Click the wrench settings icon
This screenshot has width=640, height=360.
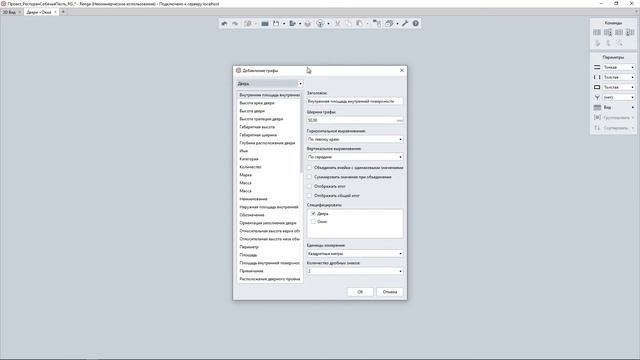[x=405, y=24]
